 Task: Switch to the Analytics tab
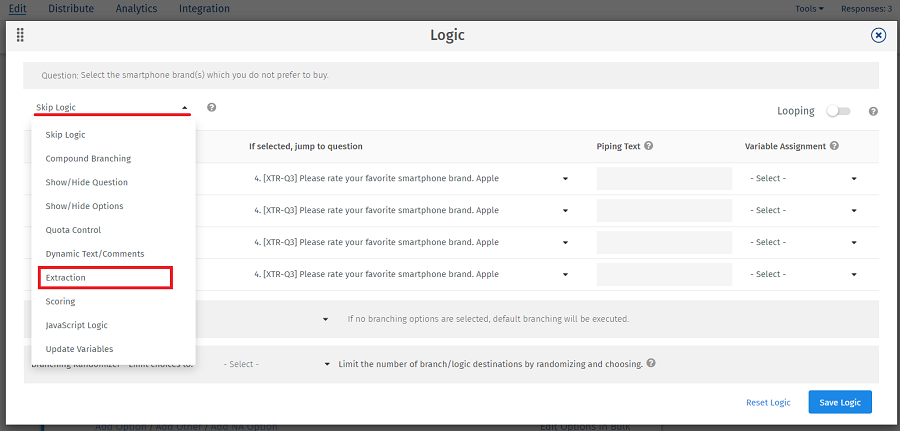136,9
